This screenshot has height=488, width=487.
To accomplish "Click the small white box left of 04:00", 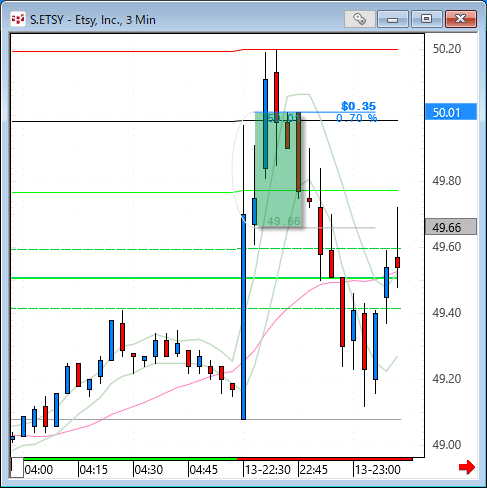I will pyautogui.click(x=17, y=468).
